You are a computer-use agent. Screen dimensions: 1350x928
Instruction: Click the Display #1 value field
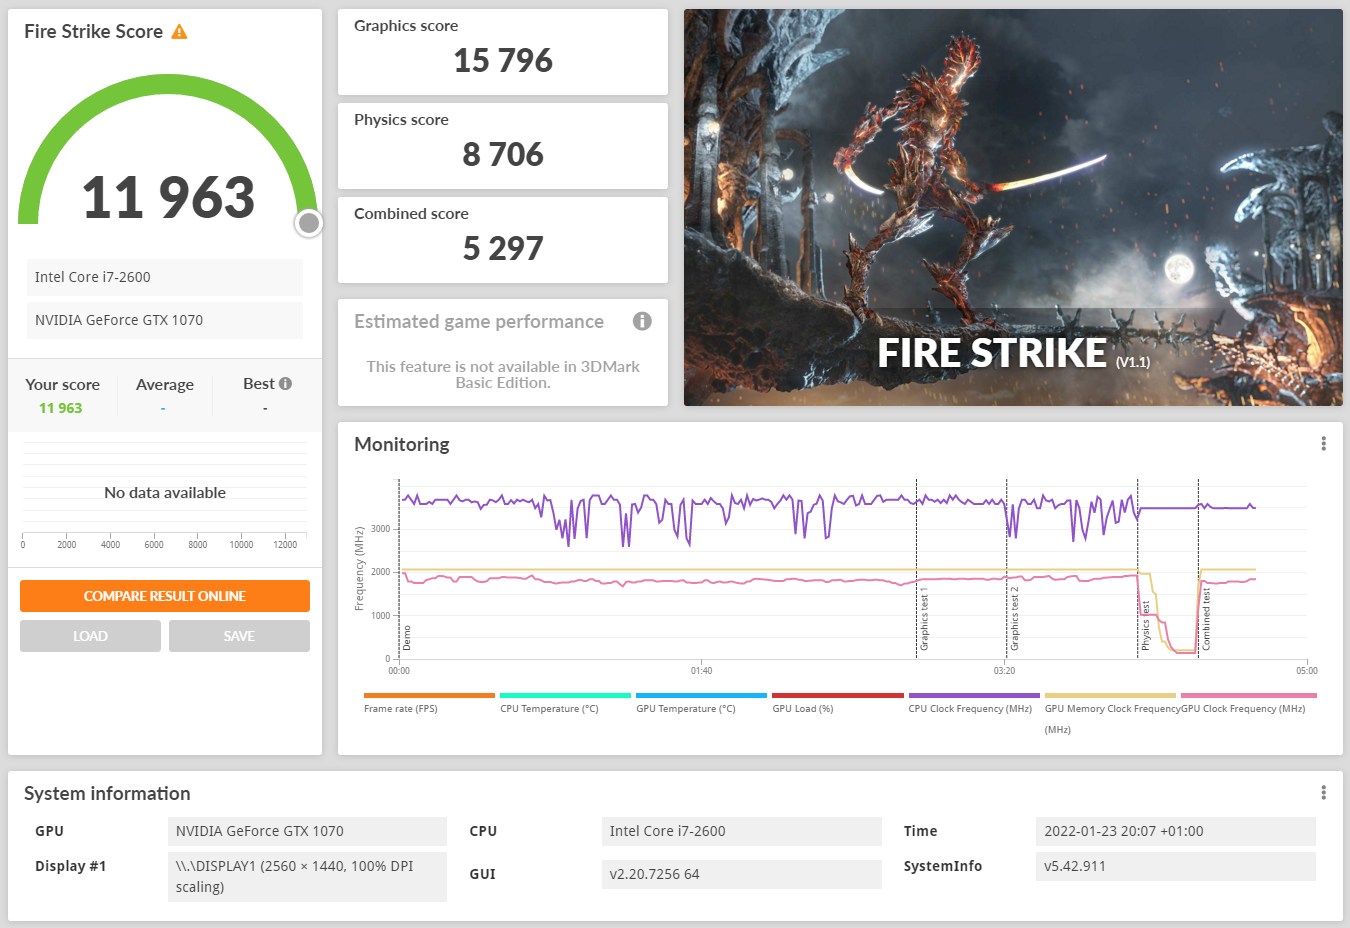point(307,877)
